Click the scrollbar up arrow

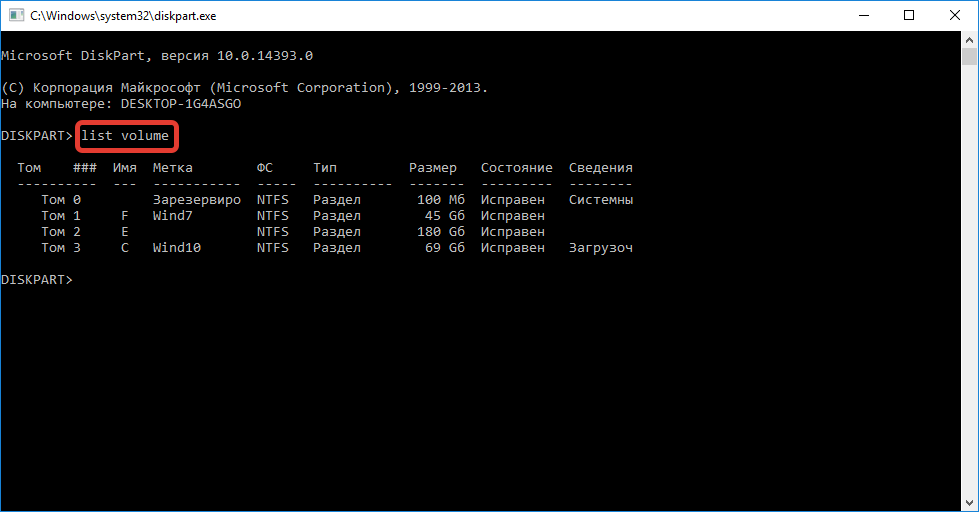tap(969, 39)
